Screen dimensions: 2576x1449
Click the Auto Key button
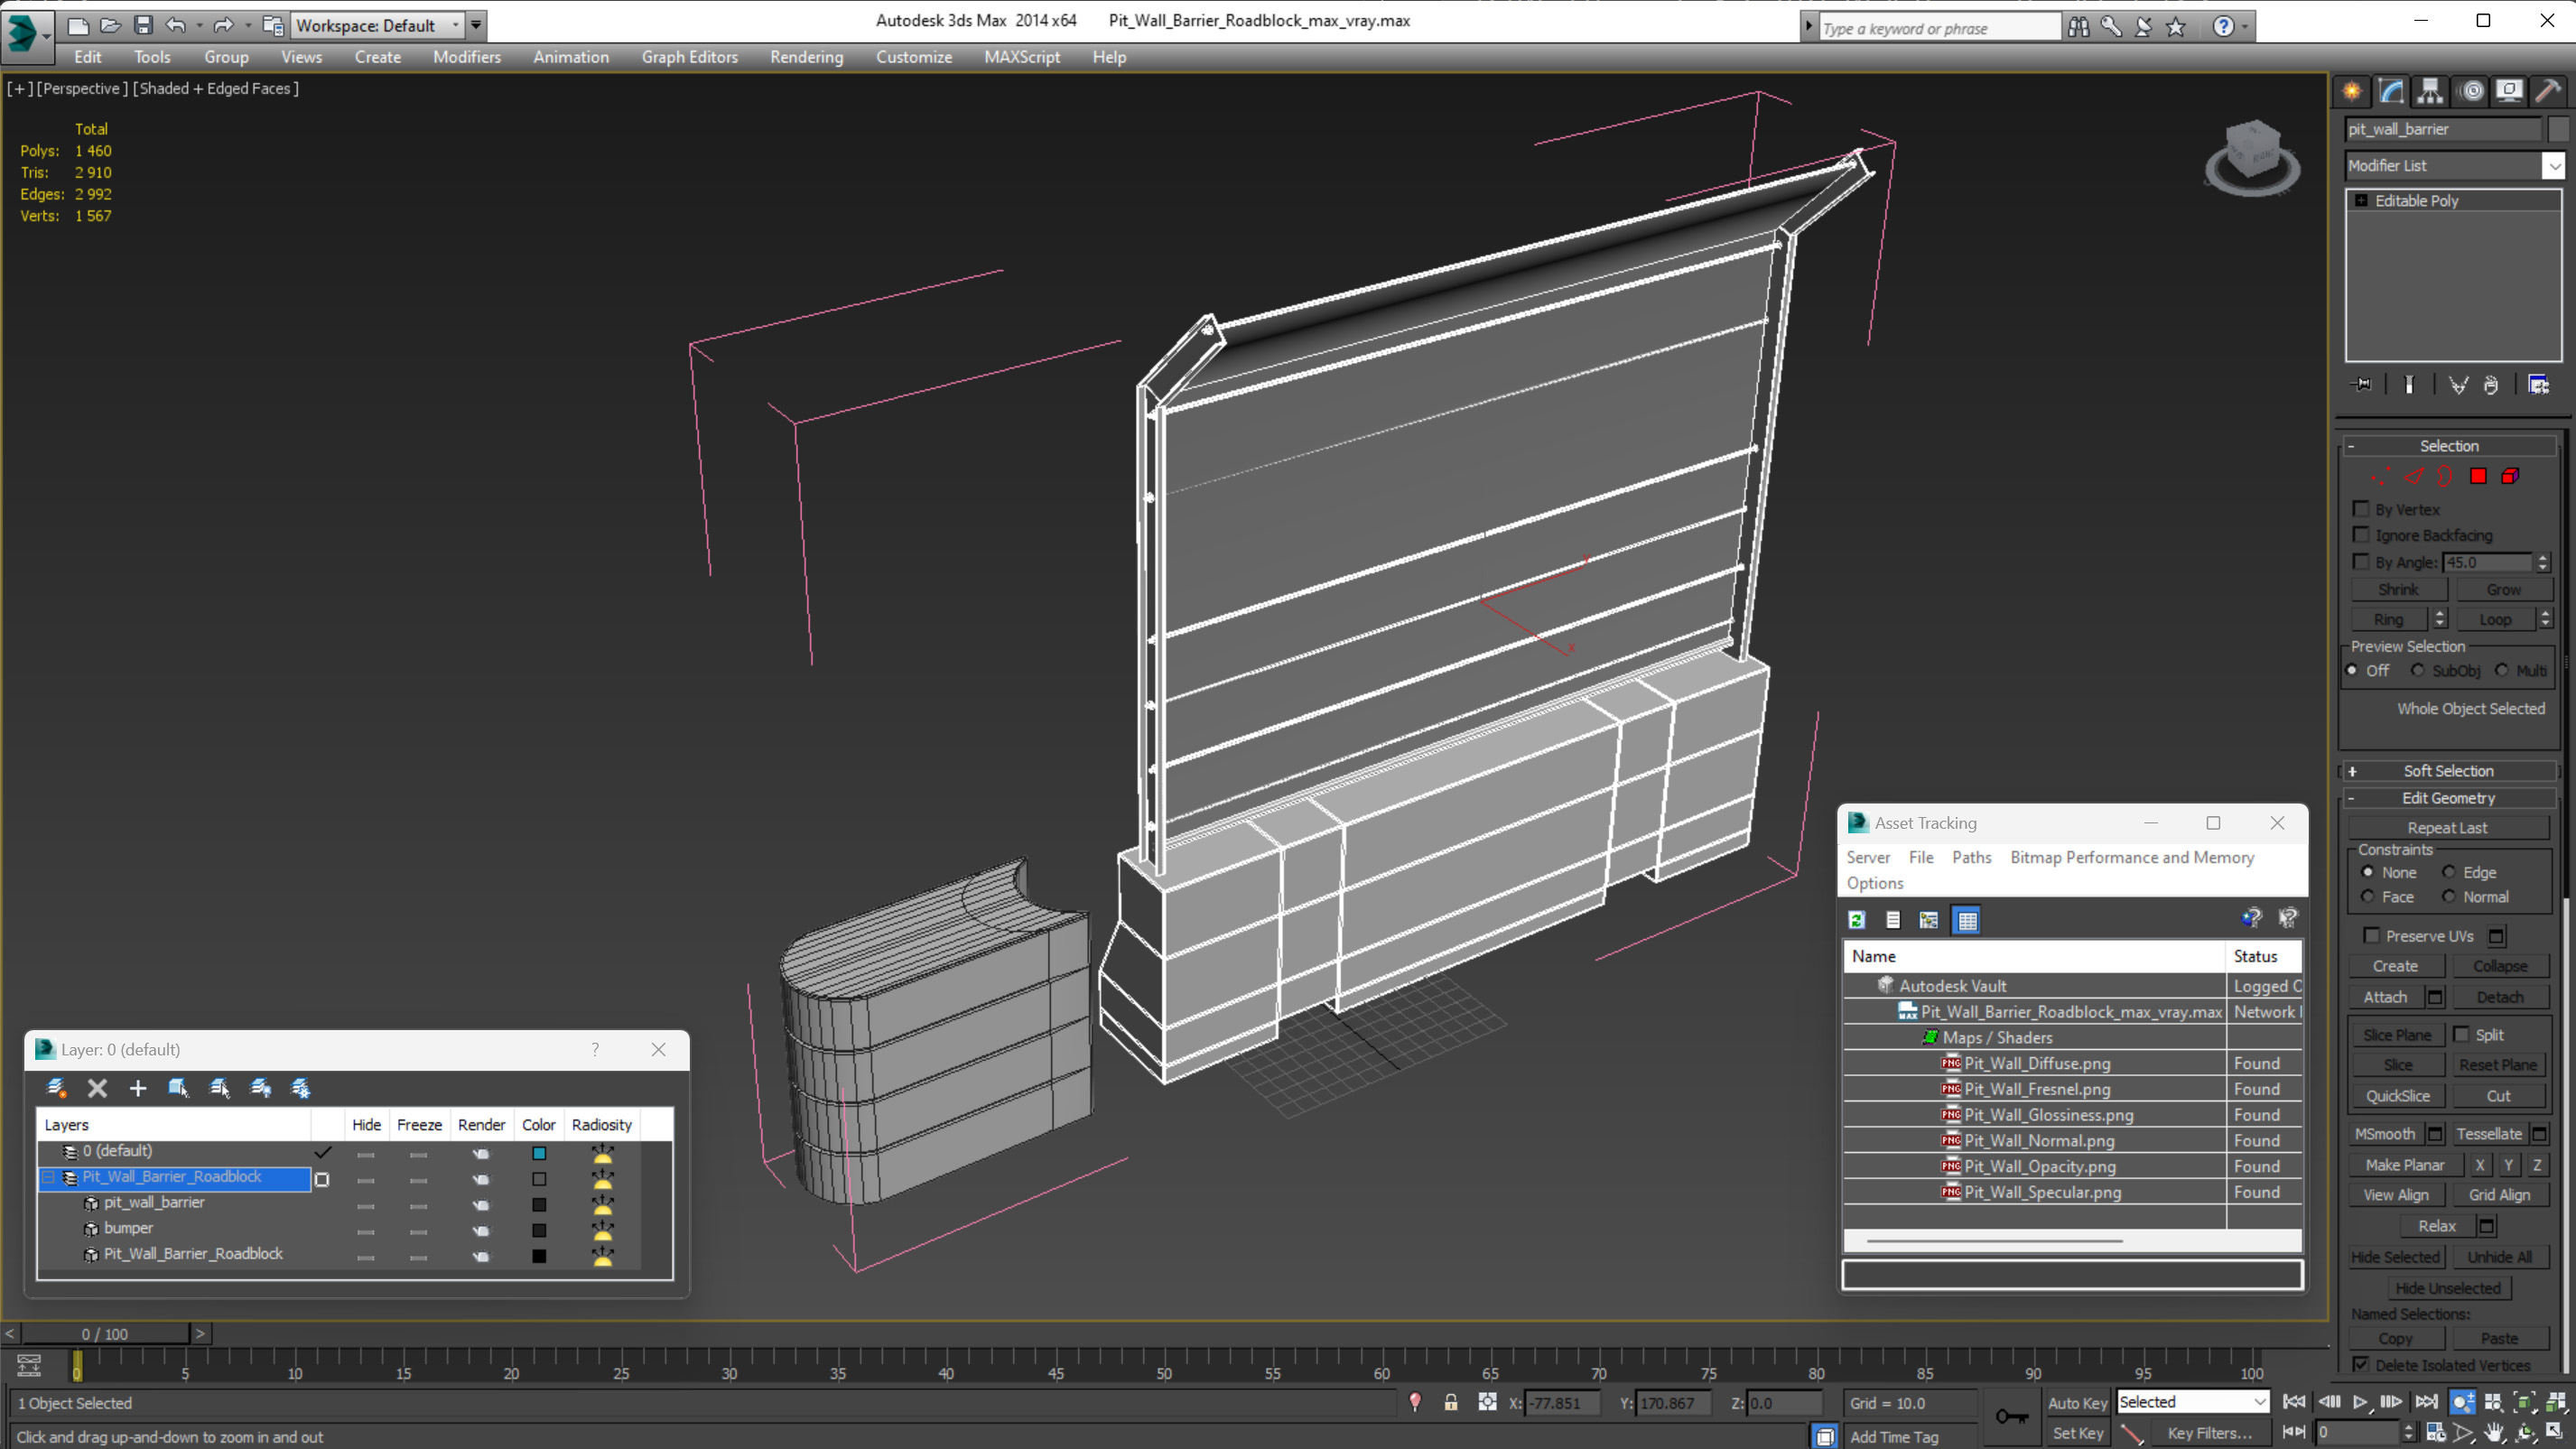point(2077,1402)
